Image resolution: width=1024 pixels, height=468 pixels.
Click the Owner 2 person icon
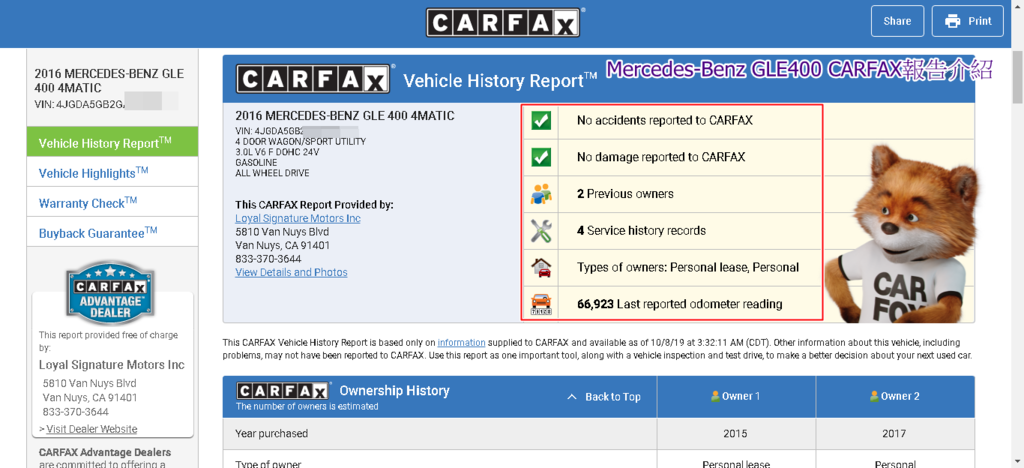click(874, 396)
